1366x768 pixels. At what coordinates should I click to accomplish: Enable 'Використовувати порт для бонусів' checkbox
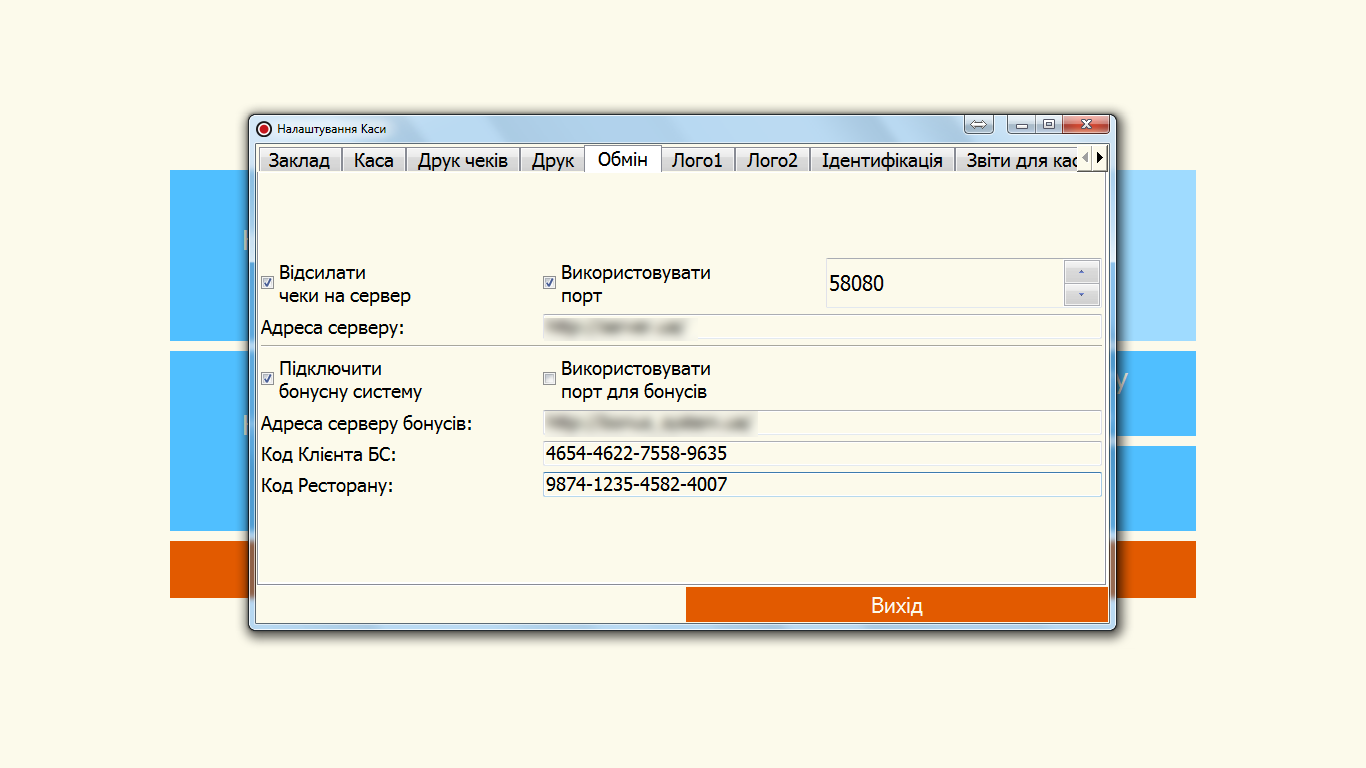549,379
